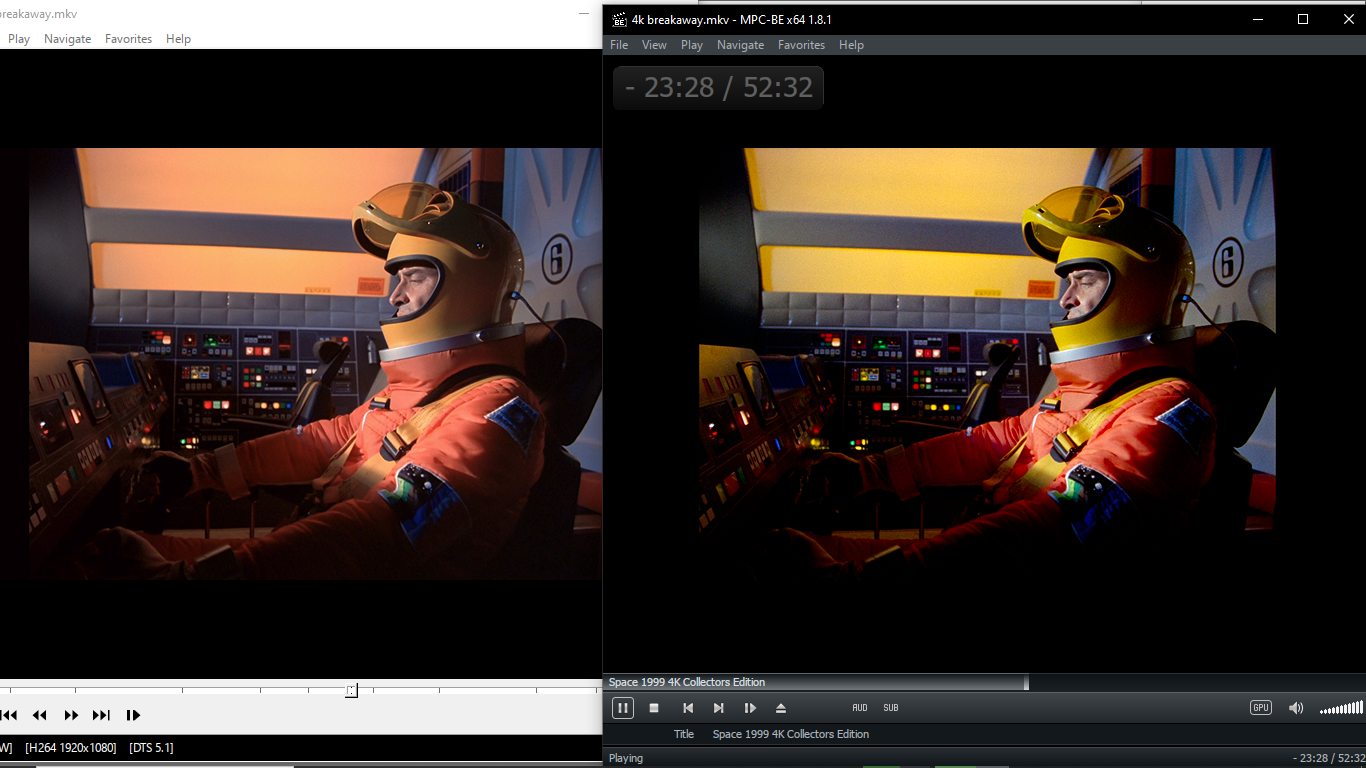Click 'Space 1999 4K Collectors Edition' title value

[791, 734]
